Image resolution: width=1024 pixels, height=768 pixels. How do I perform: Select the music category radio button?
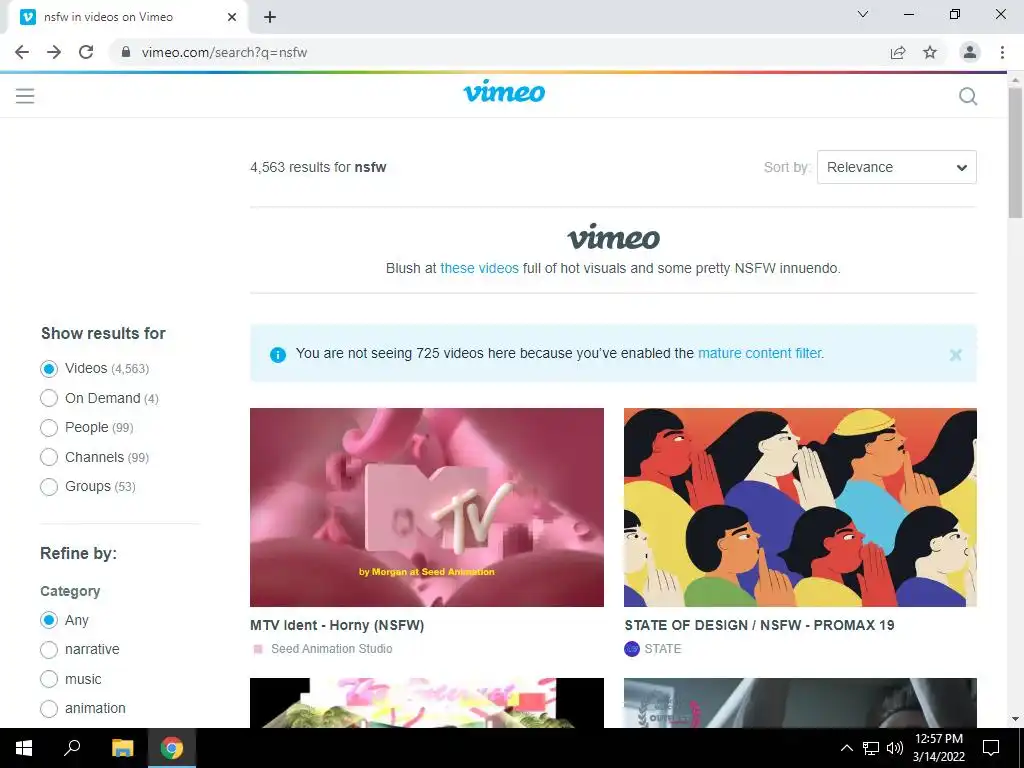49,679
